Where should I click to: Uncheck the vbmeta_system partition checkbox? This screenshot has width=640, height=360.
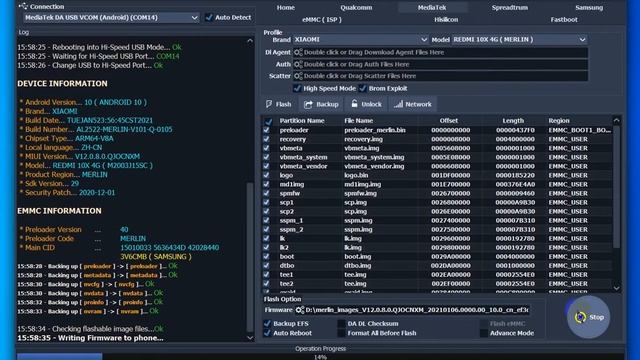pyautogui.click(x=267, y=157)
